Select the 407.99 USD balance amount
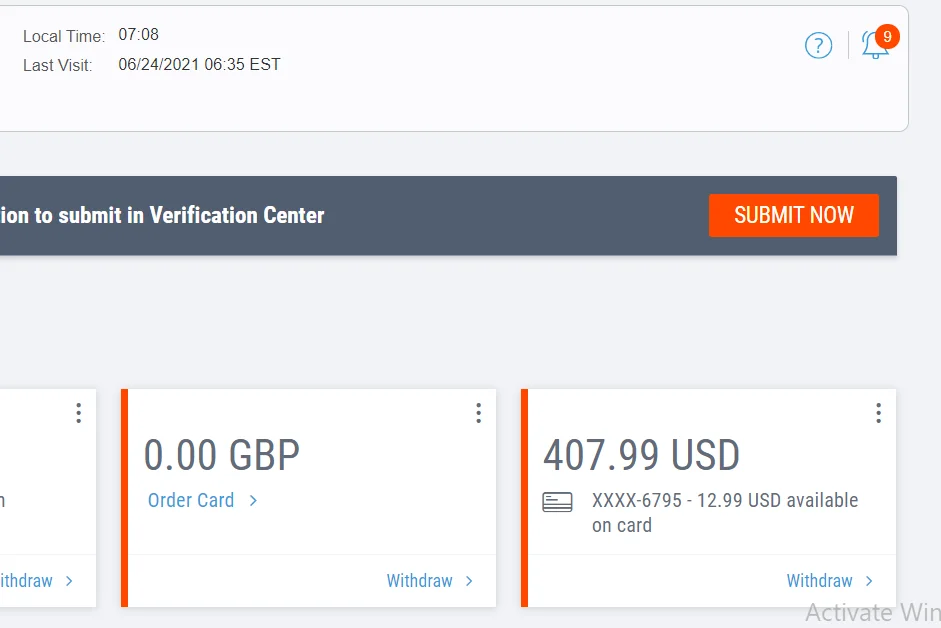941x628 pixels. click(x=641, y=456)
